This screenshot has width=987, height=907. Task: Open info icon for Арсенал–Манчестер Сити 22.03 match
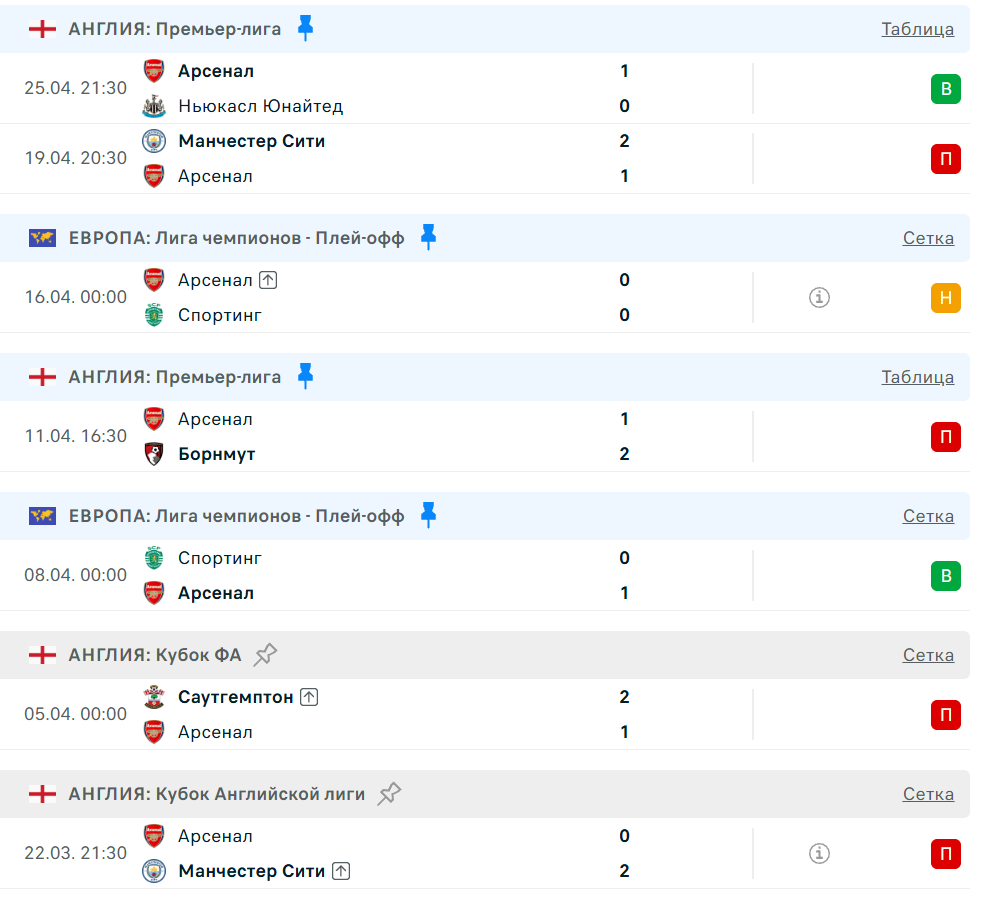819,853
